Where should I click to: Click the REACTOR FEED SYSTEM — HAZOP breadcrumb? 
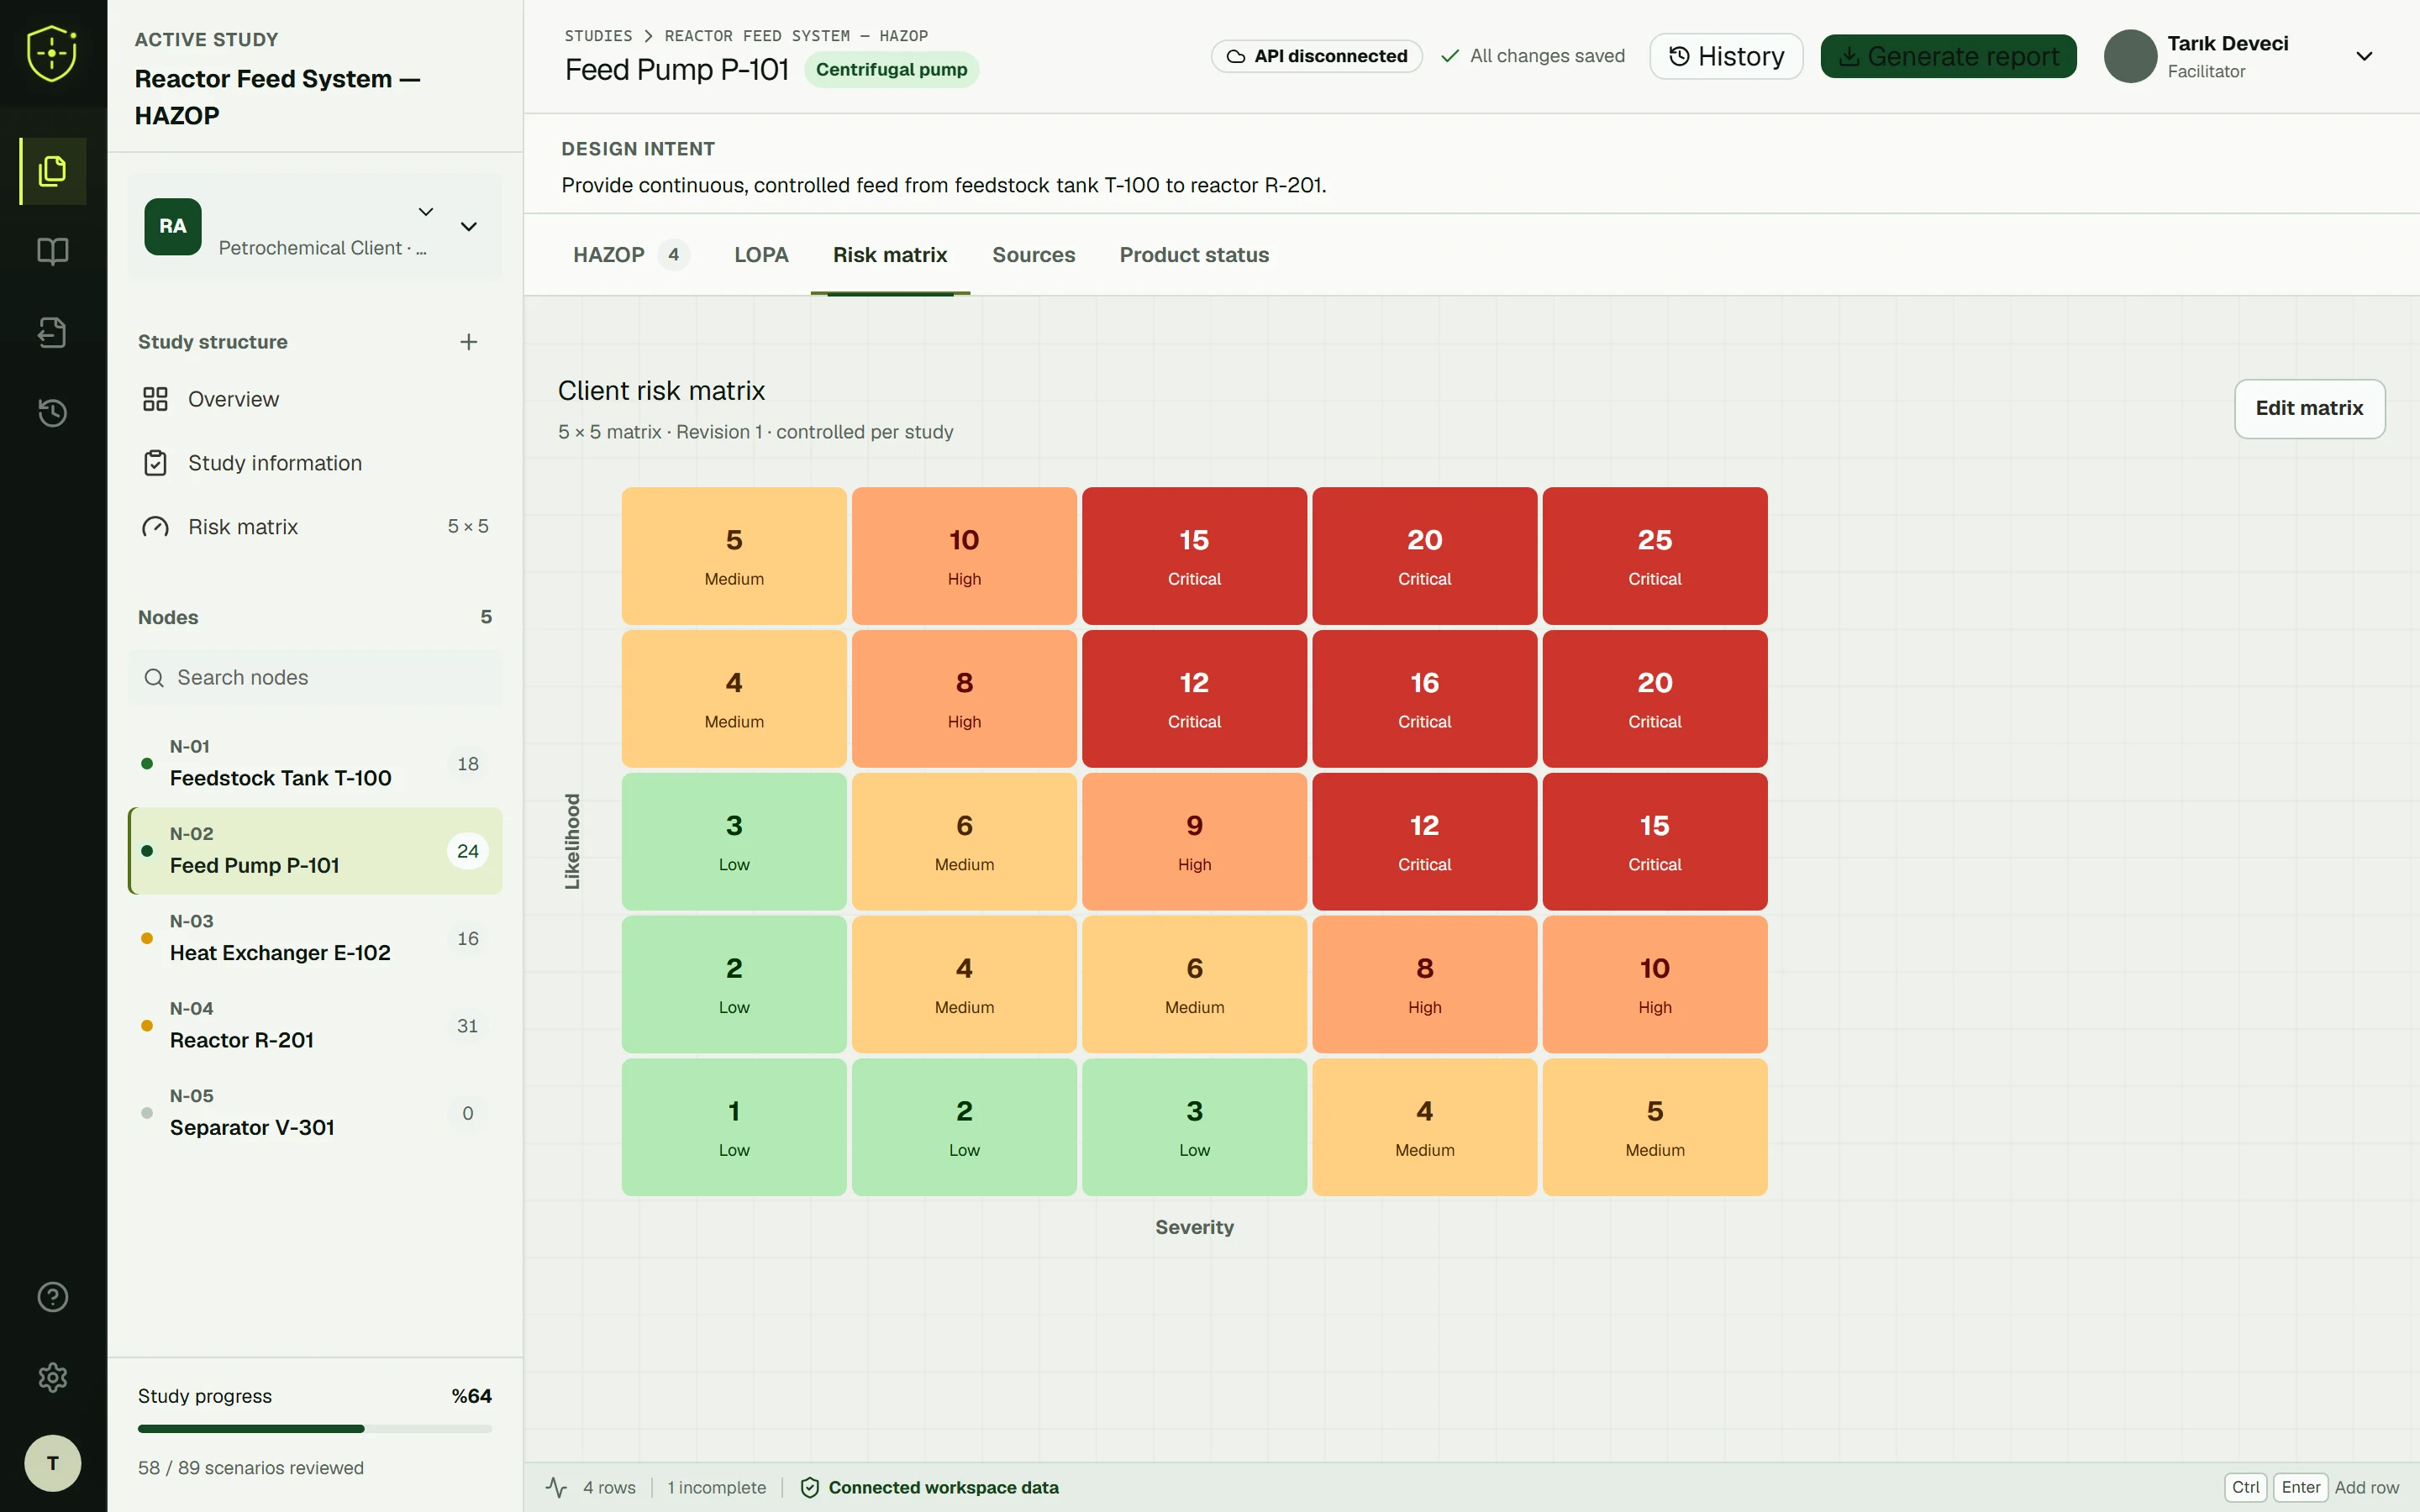click(x=796, y=36)
